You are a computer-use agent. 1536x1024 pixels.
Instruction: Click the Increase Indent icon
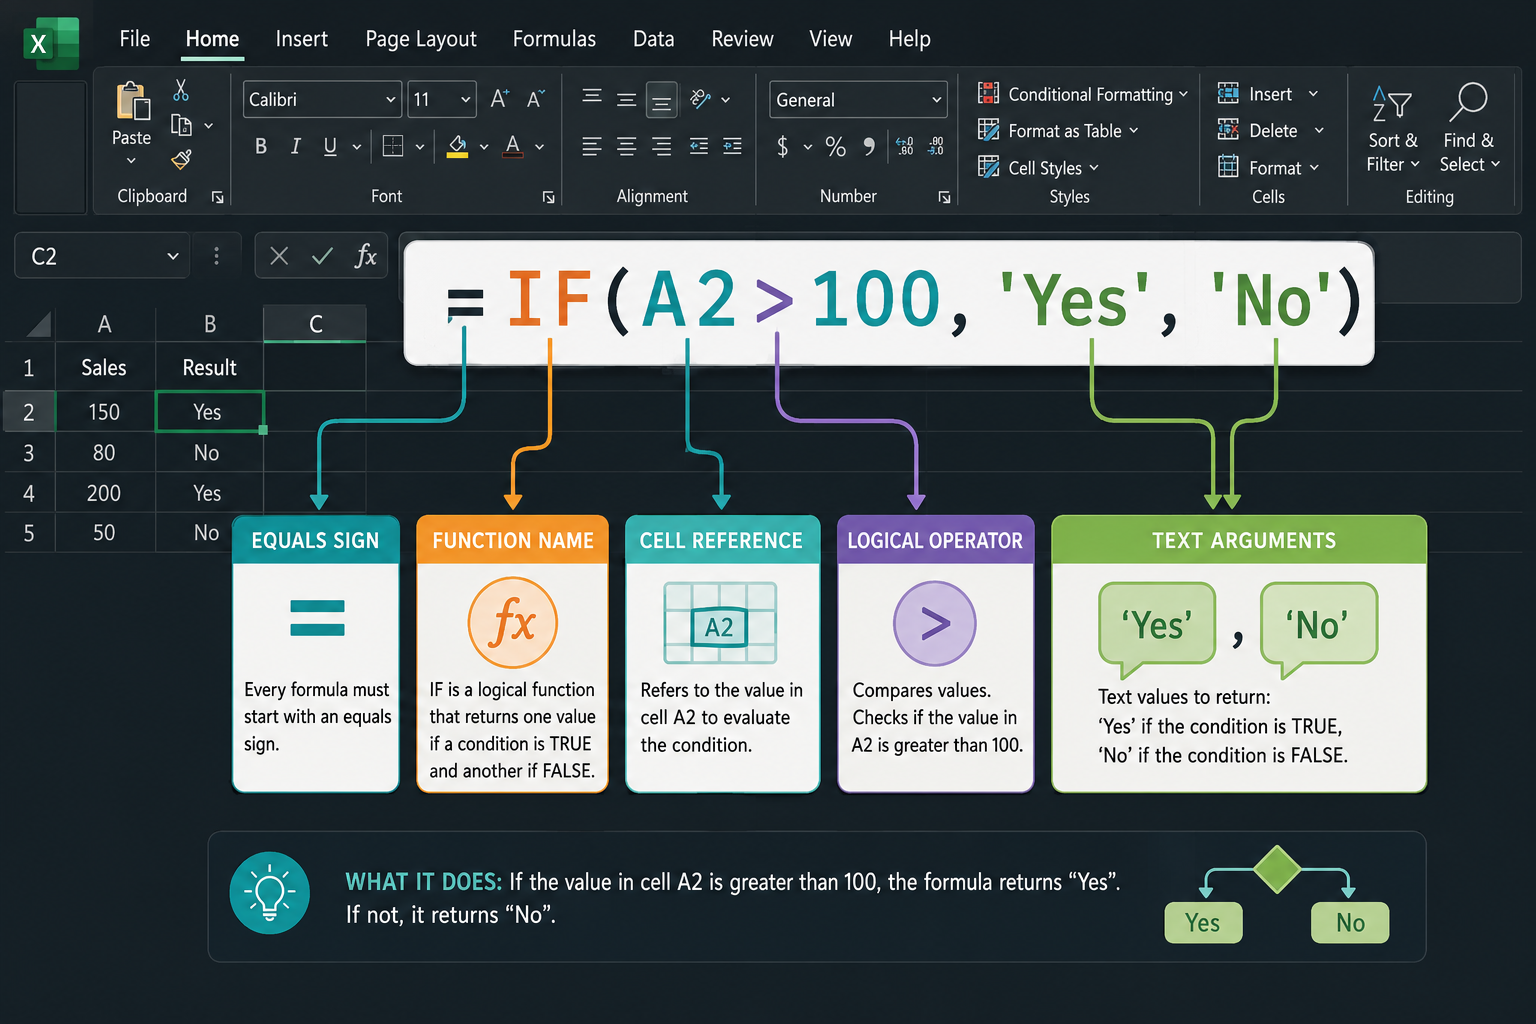tap(732, 147)
